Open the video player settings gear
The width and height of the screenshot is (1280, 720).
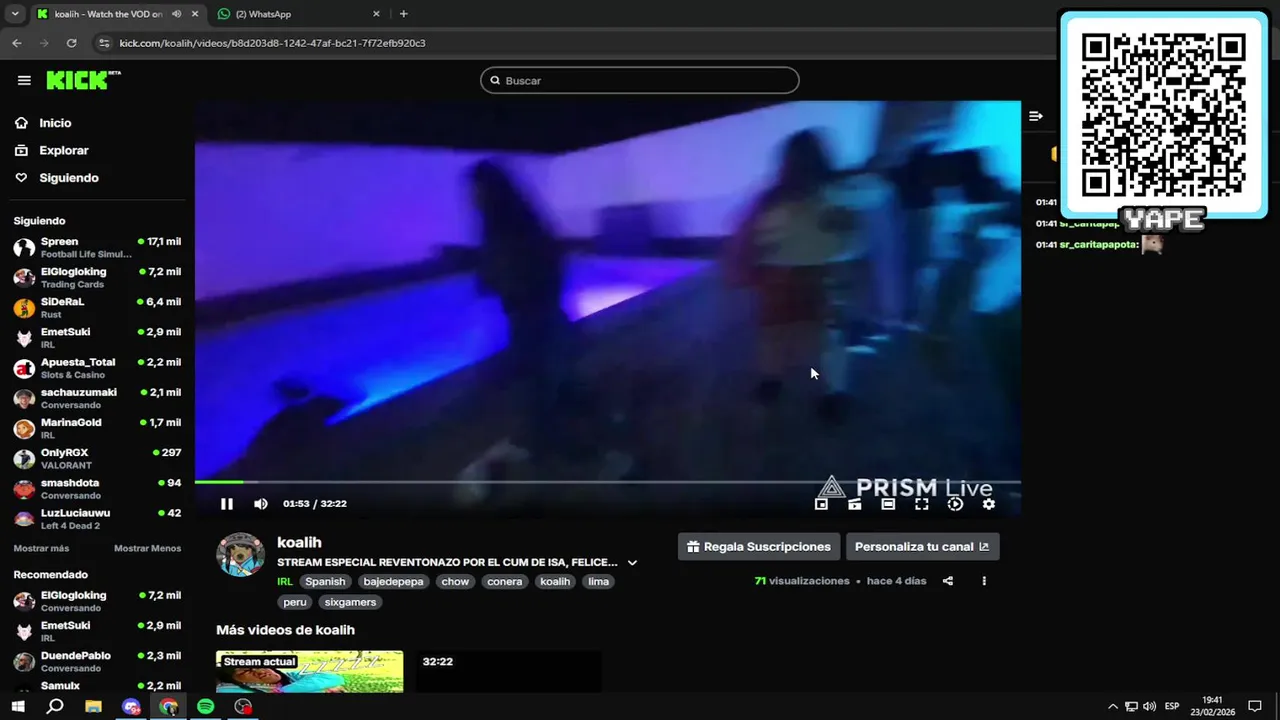point(989,504)
